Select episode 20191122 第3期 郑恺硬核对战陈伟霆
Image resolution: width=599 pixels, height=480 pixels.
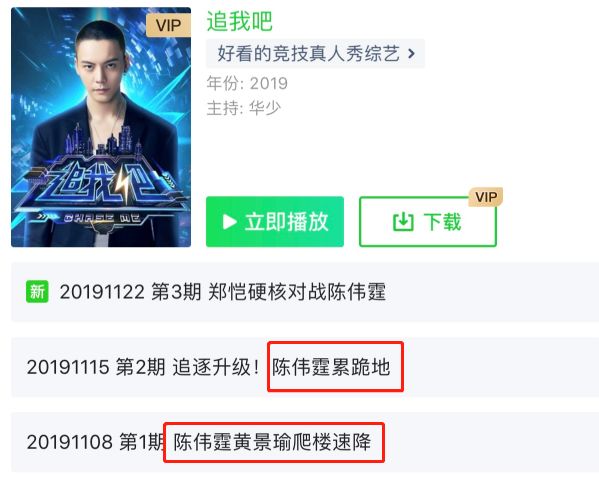pos(305,292)
